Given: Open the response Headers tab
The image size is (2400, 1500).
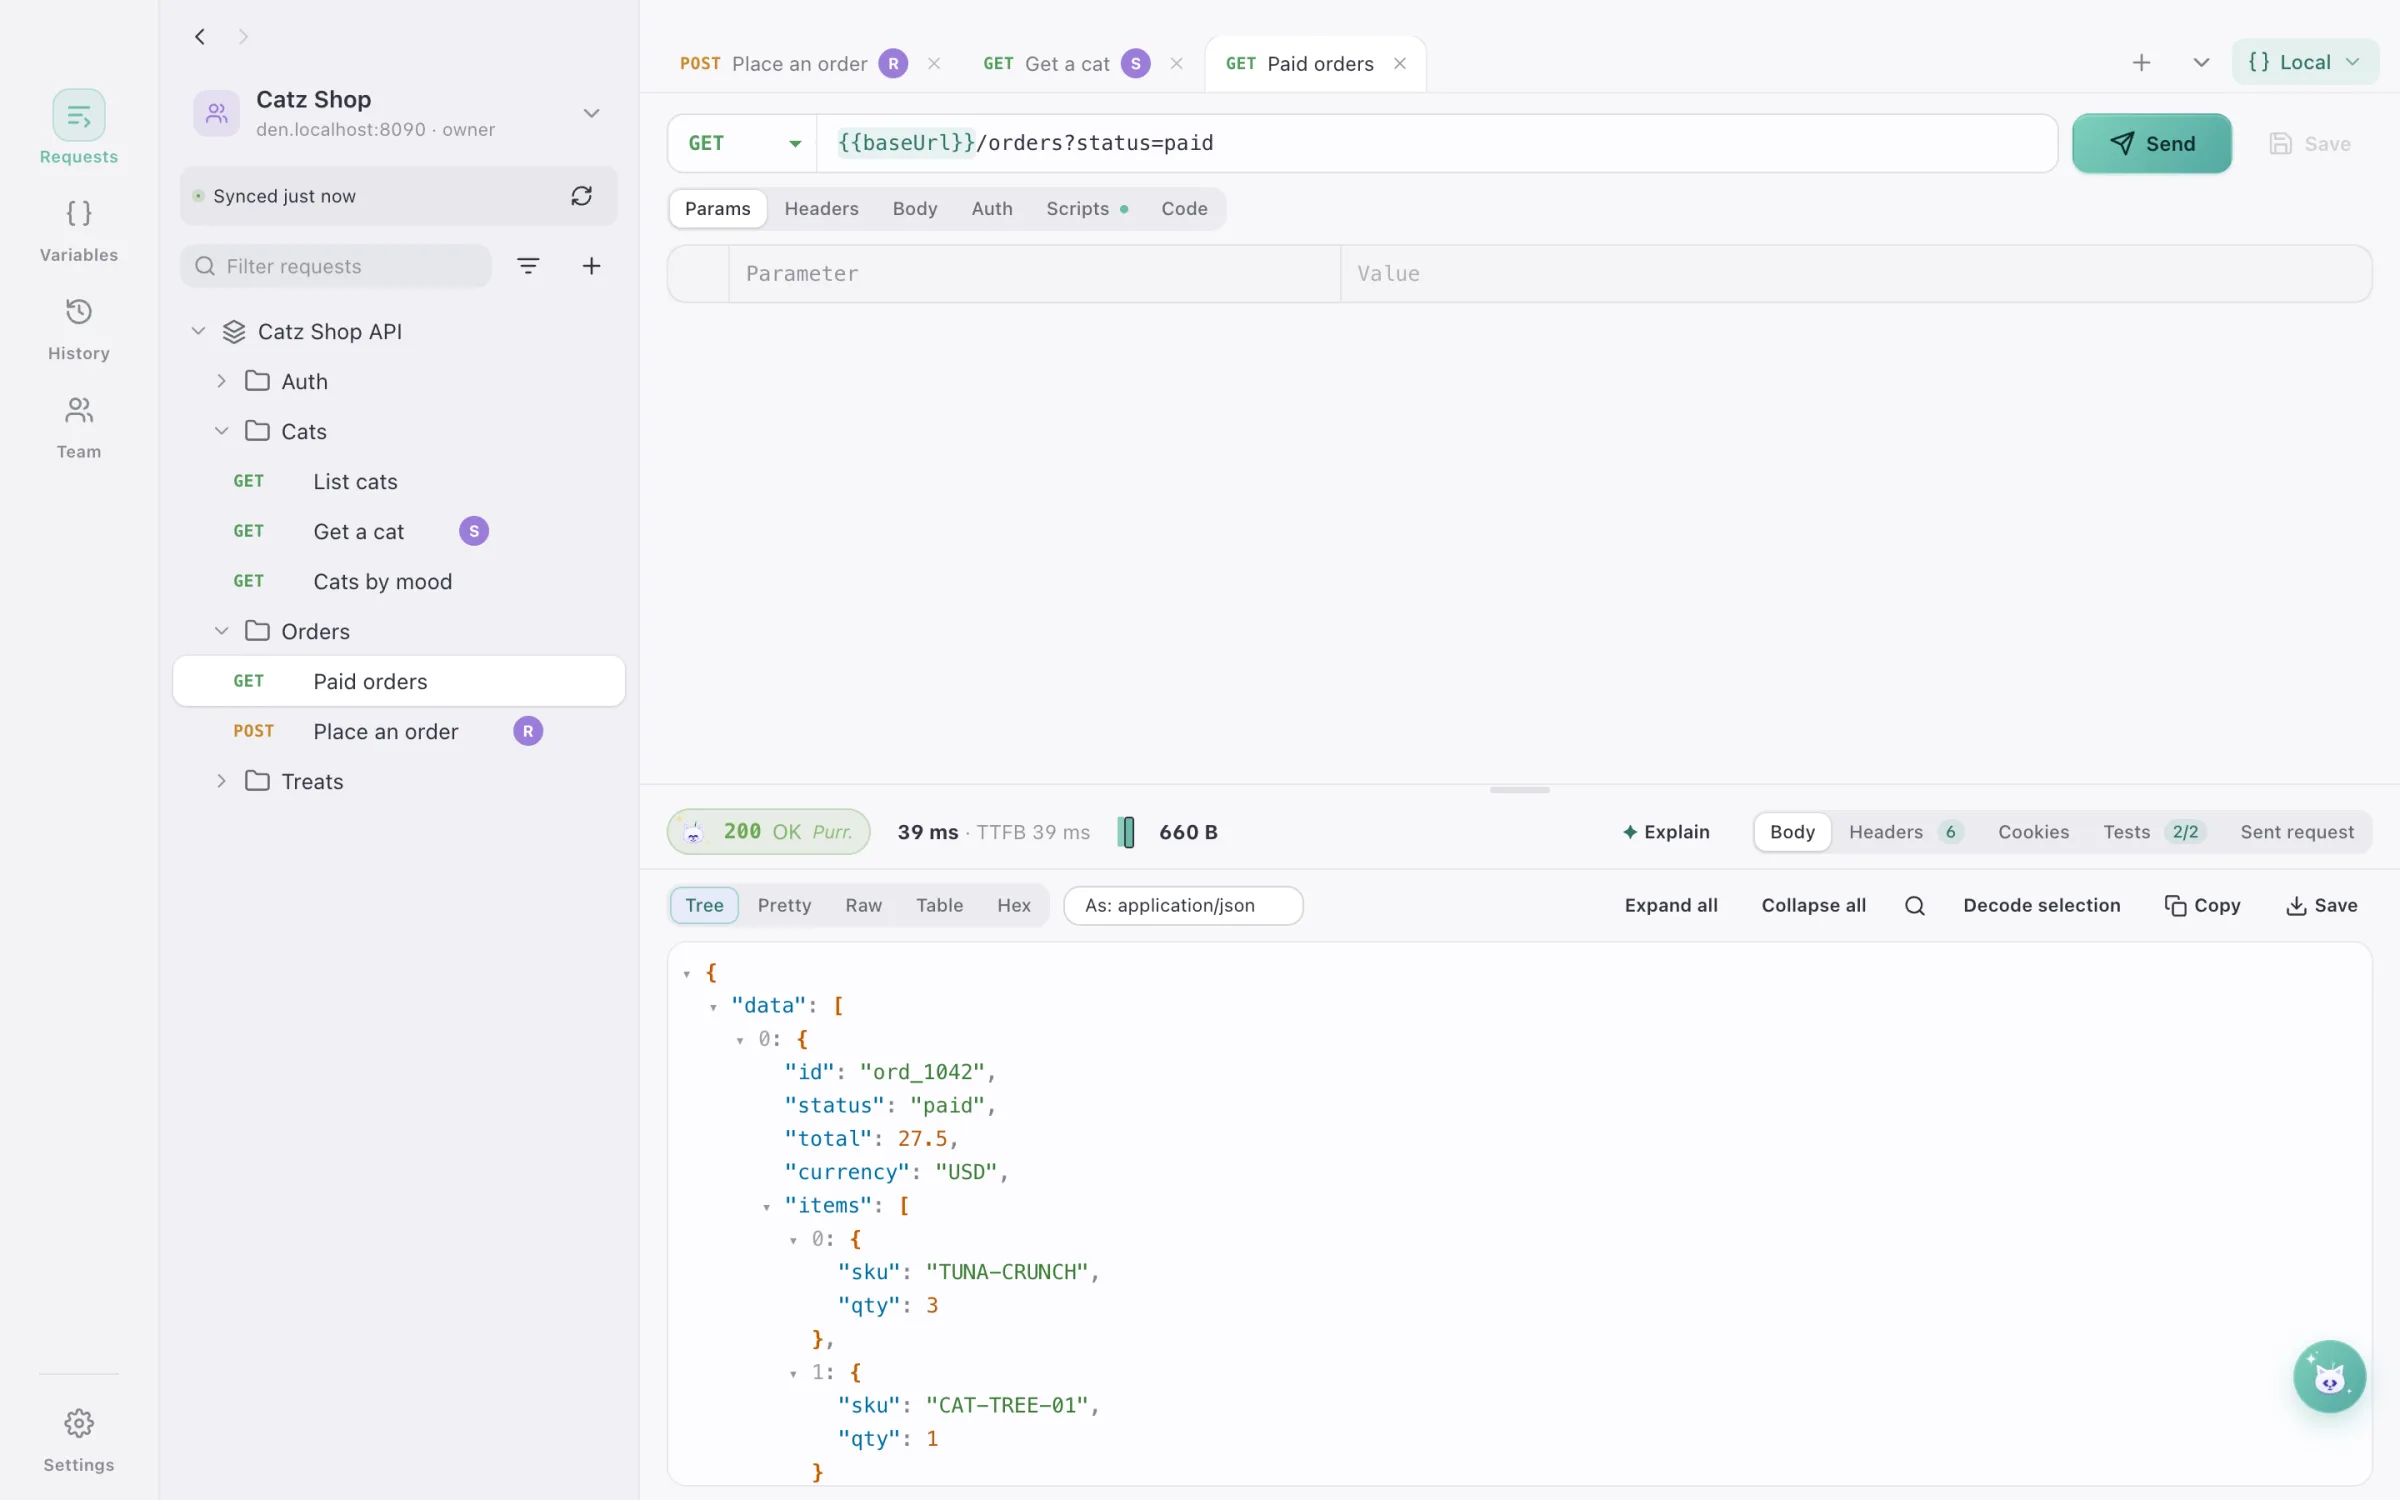Looking at the screenshot, I should pyautogui.click(x=1905, y=832).
